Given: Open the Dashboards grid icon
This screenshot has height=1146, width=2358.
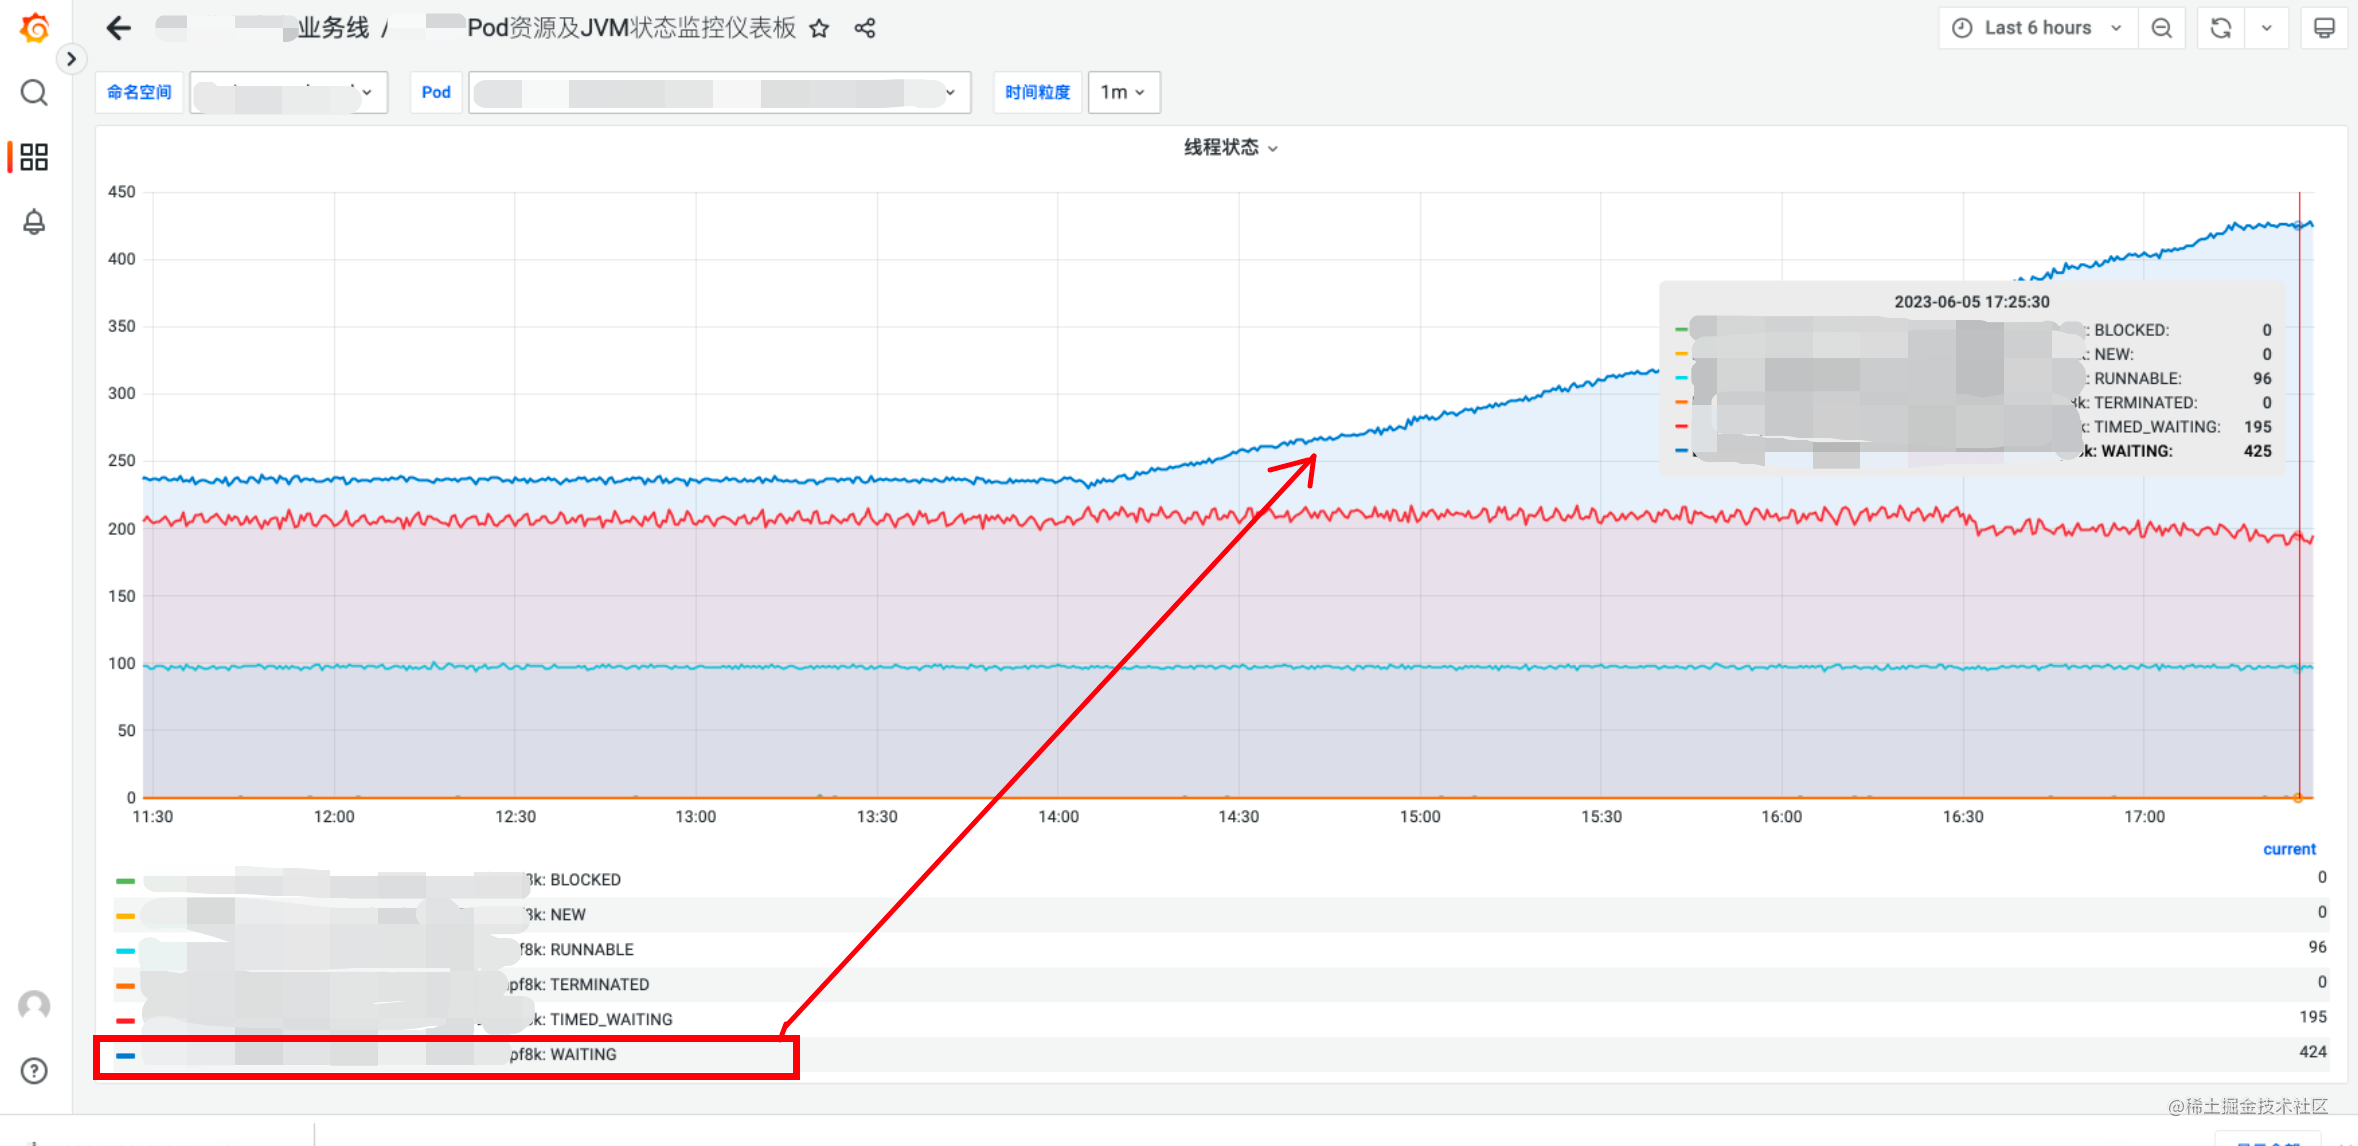Looking at the screenshot, I should point(34,157).
